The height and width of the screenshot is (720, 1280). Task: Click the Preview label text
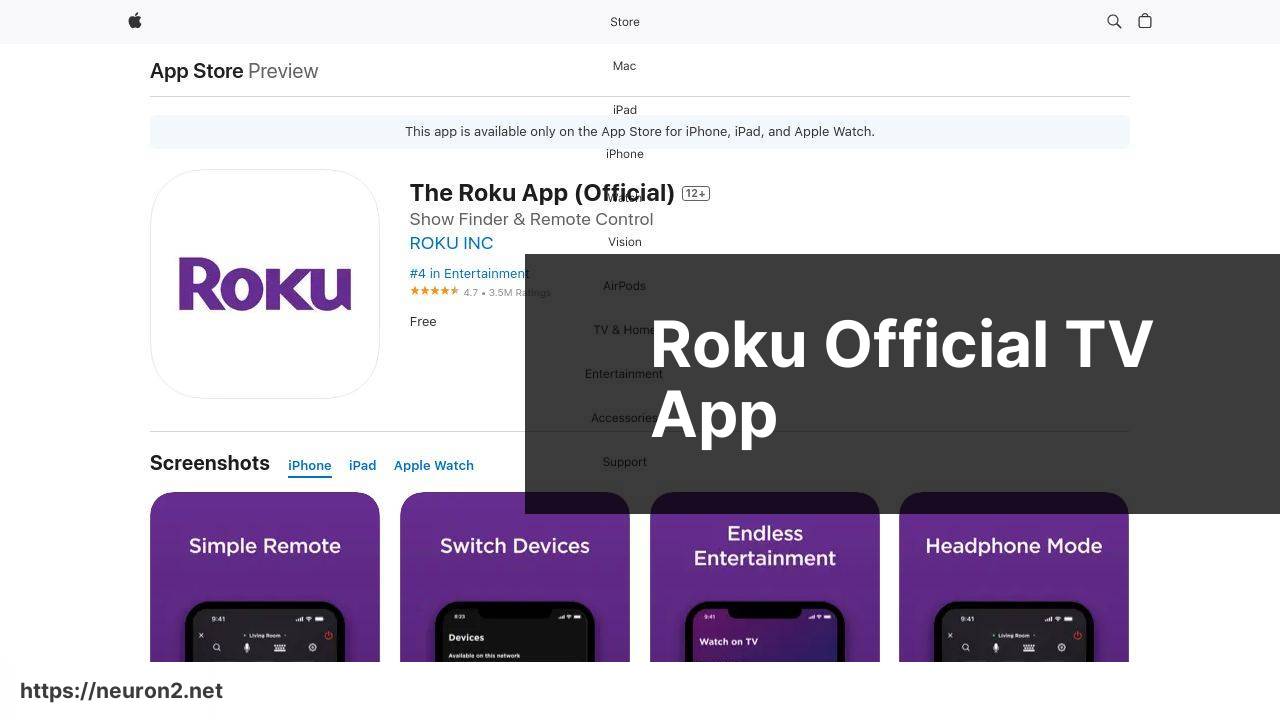click(x=283, y=71)
